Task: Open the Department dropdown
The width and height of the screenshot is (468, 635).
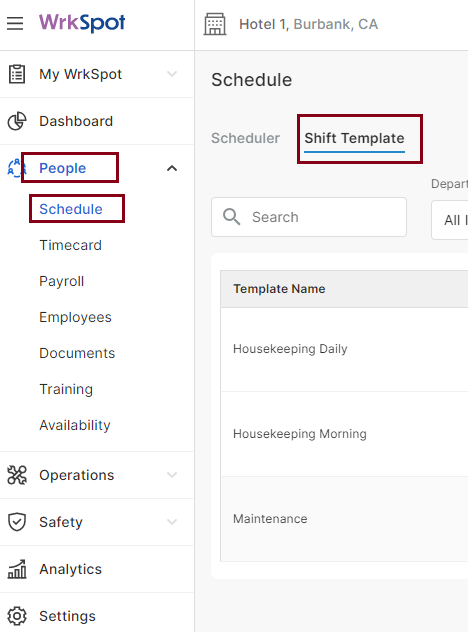Action: 449,220
